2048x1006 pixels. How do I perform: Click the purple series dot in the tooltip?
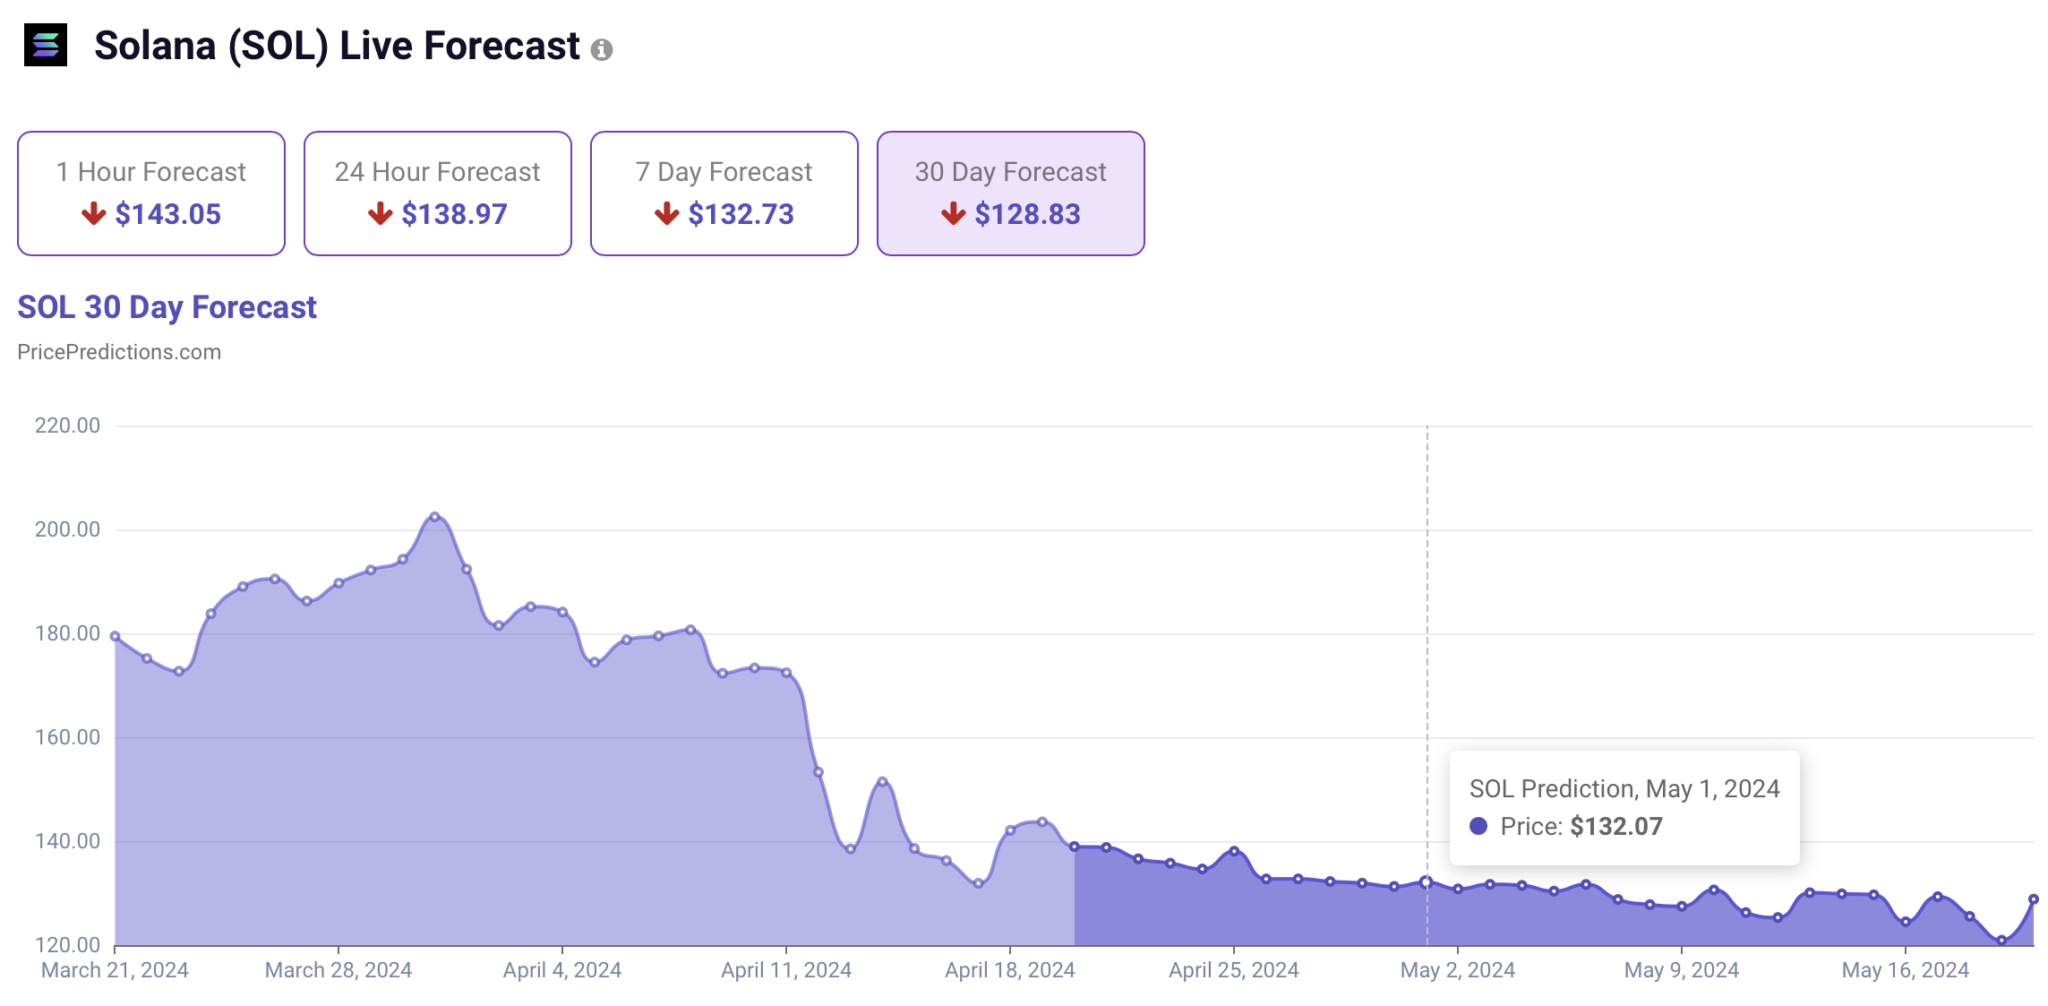pos(1478,826)
